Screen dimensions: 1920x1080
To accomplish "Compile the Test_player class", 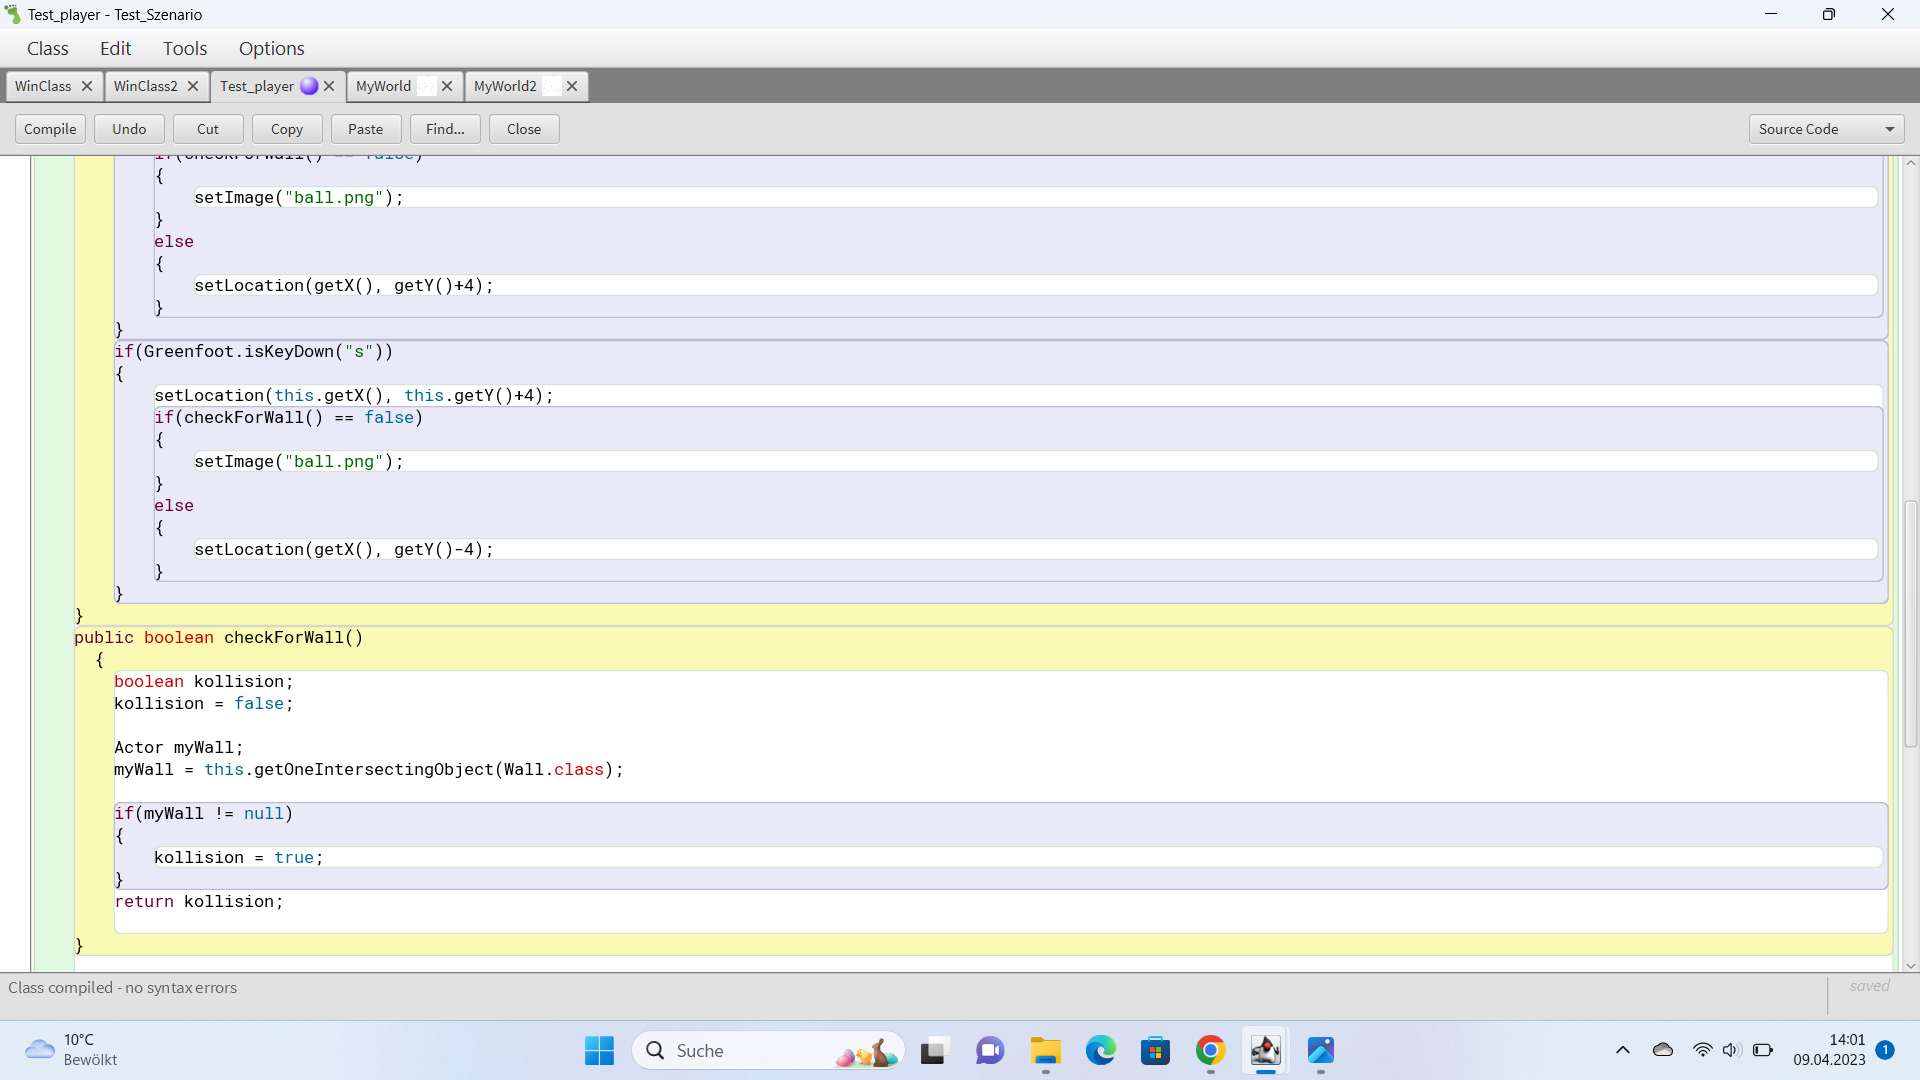I will [x=50, y=128].
